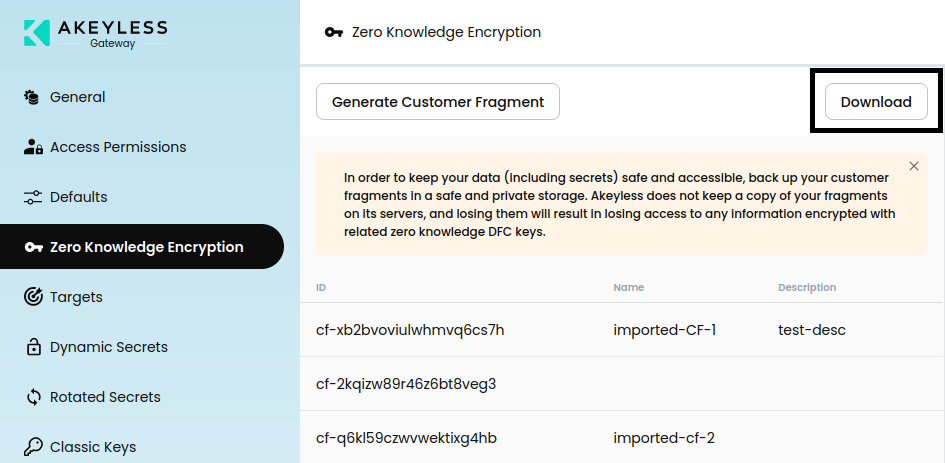Select Zero Knowledge Encryption in sidebar
The width and height of the screenshot is (945, 463).
[x=146, y=247]
